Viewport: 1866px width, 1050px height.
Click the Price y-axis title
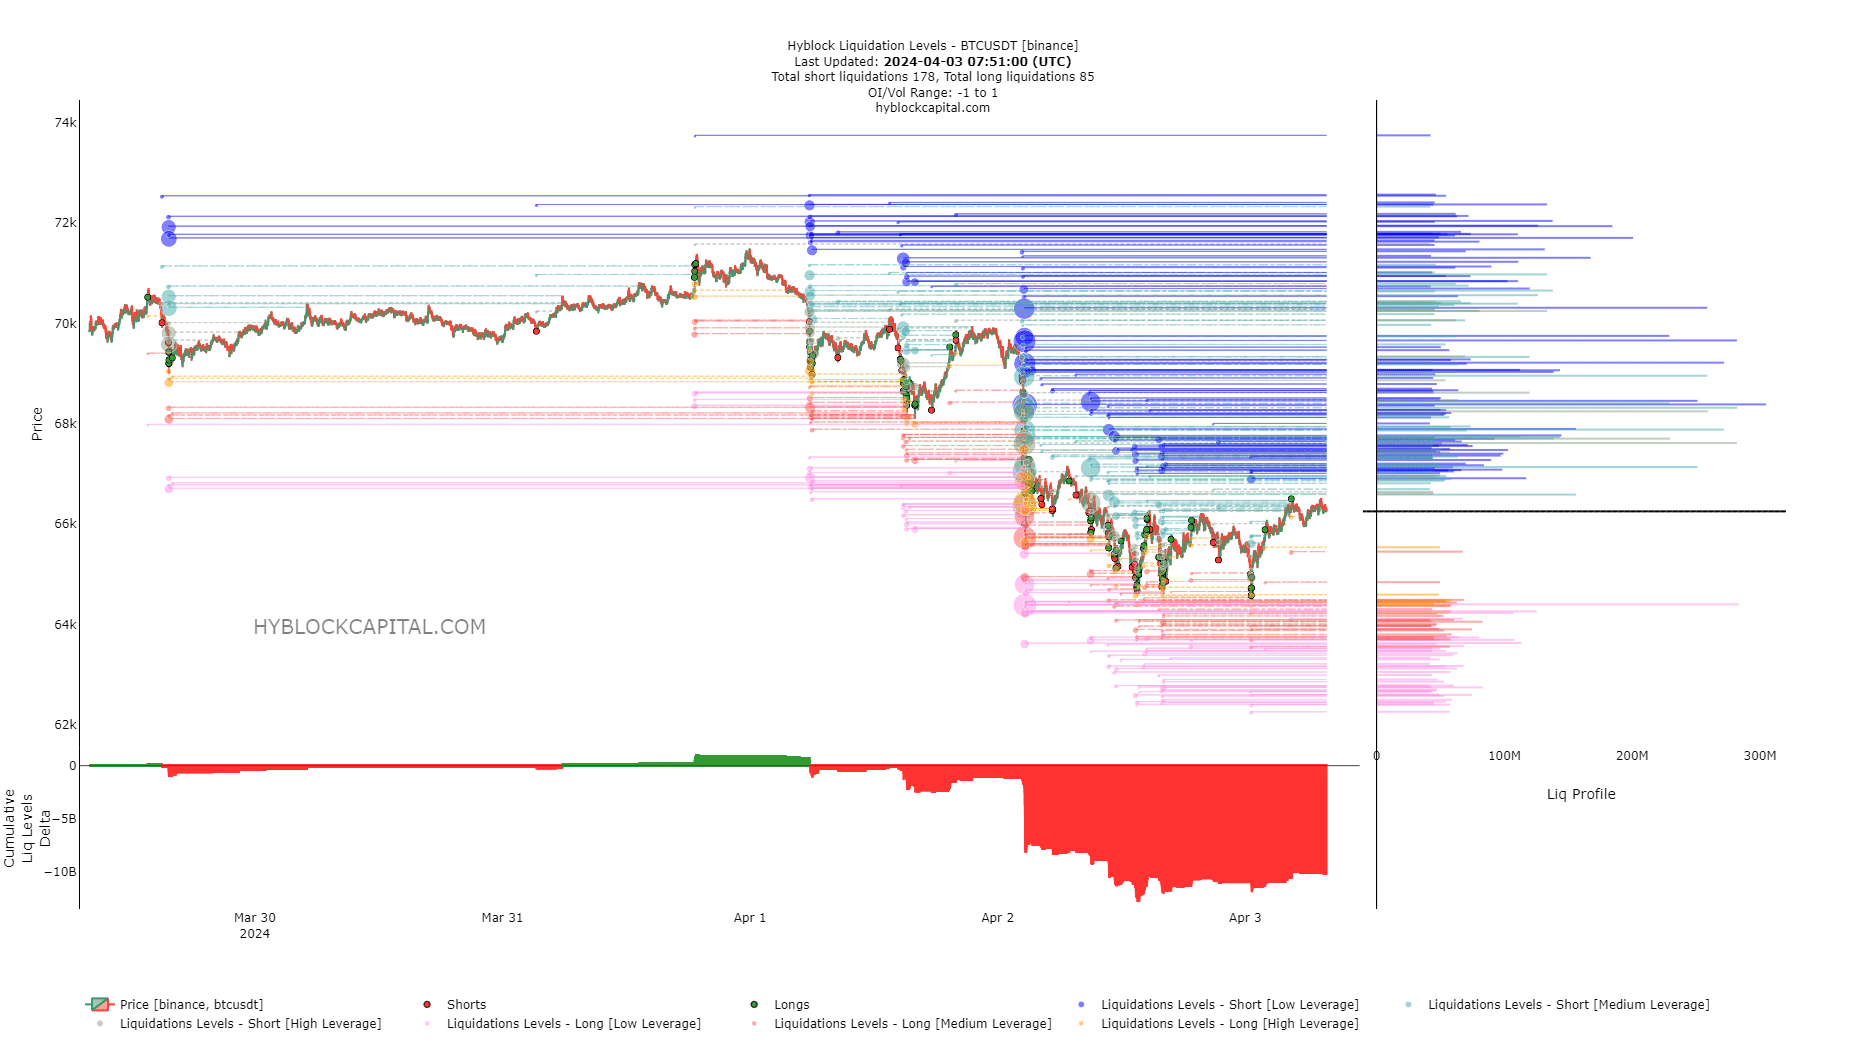(x=37, y=424)
